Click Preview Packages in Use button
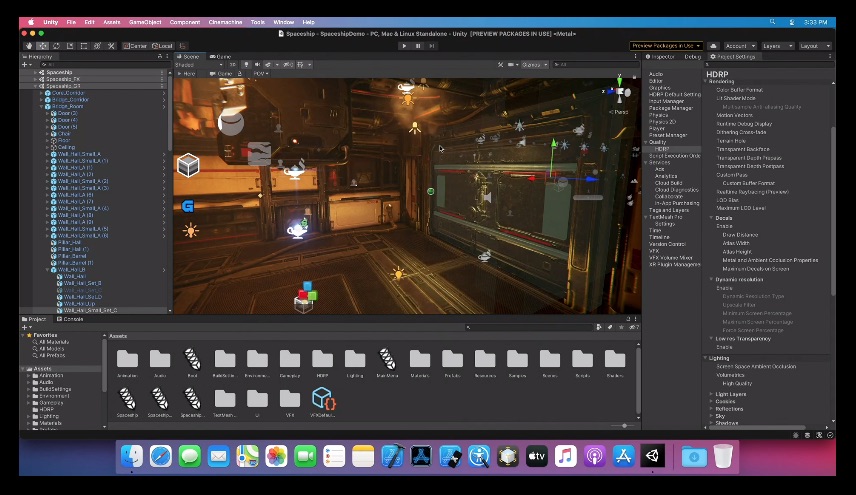Image resolution: width=856 pixels, height=495 pixels. [x=664, y=46]
